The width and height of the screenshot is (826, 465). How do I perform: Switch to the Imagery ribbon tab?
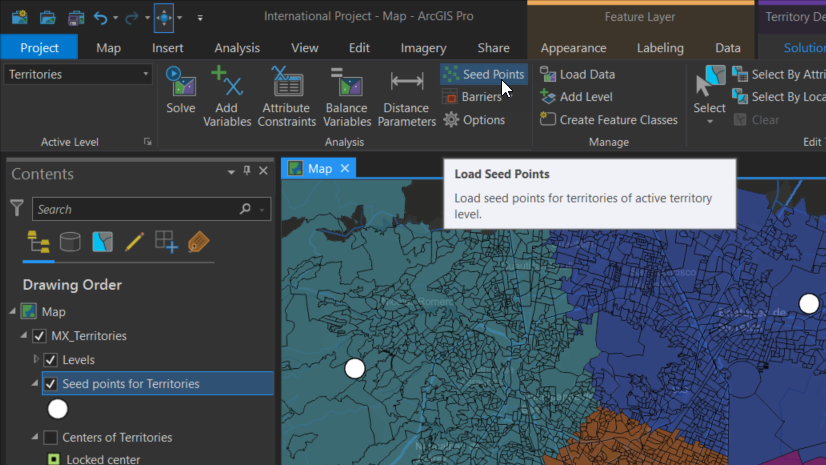(423, 48)
